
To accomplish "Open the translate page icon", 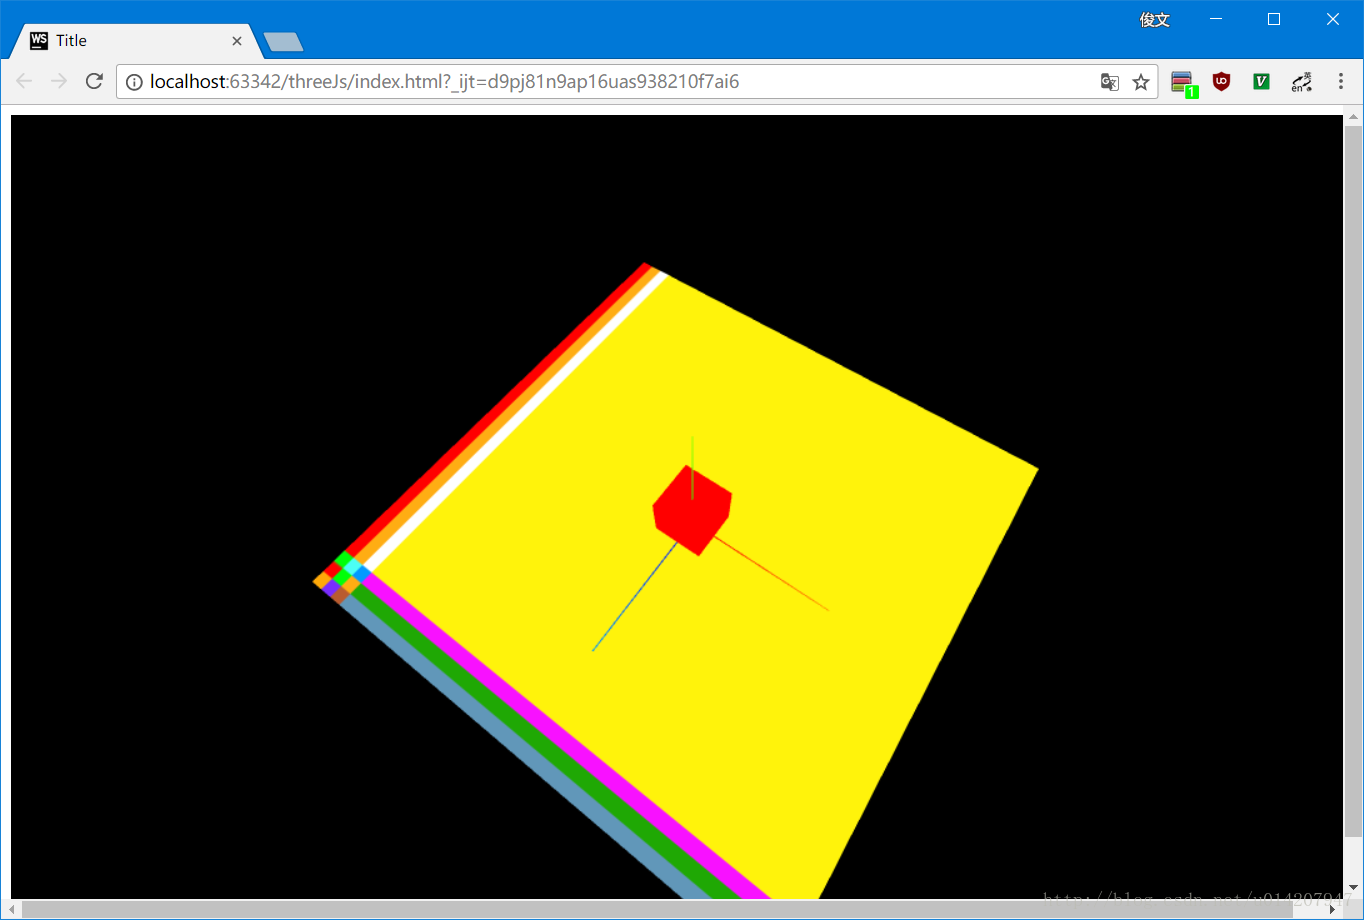I will pyautogui.click(x=1109, y=82).
